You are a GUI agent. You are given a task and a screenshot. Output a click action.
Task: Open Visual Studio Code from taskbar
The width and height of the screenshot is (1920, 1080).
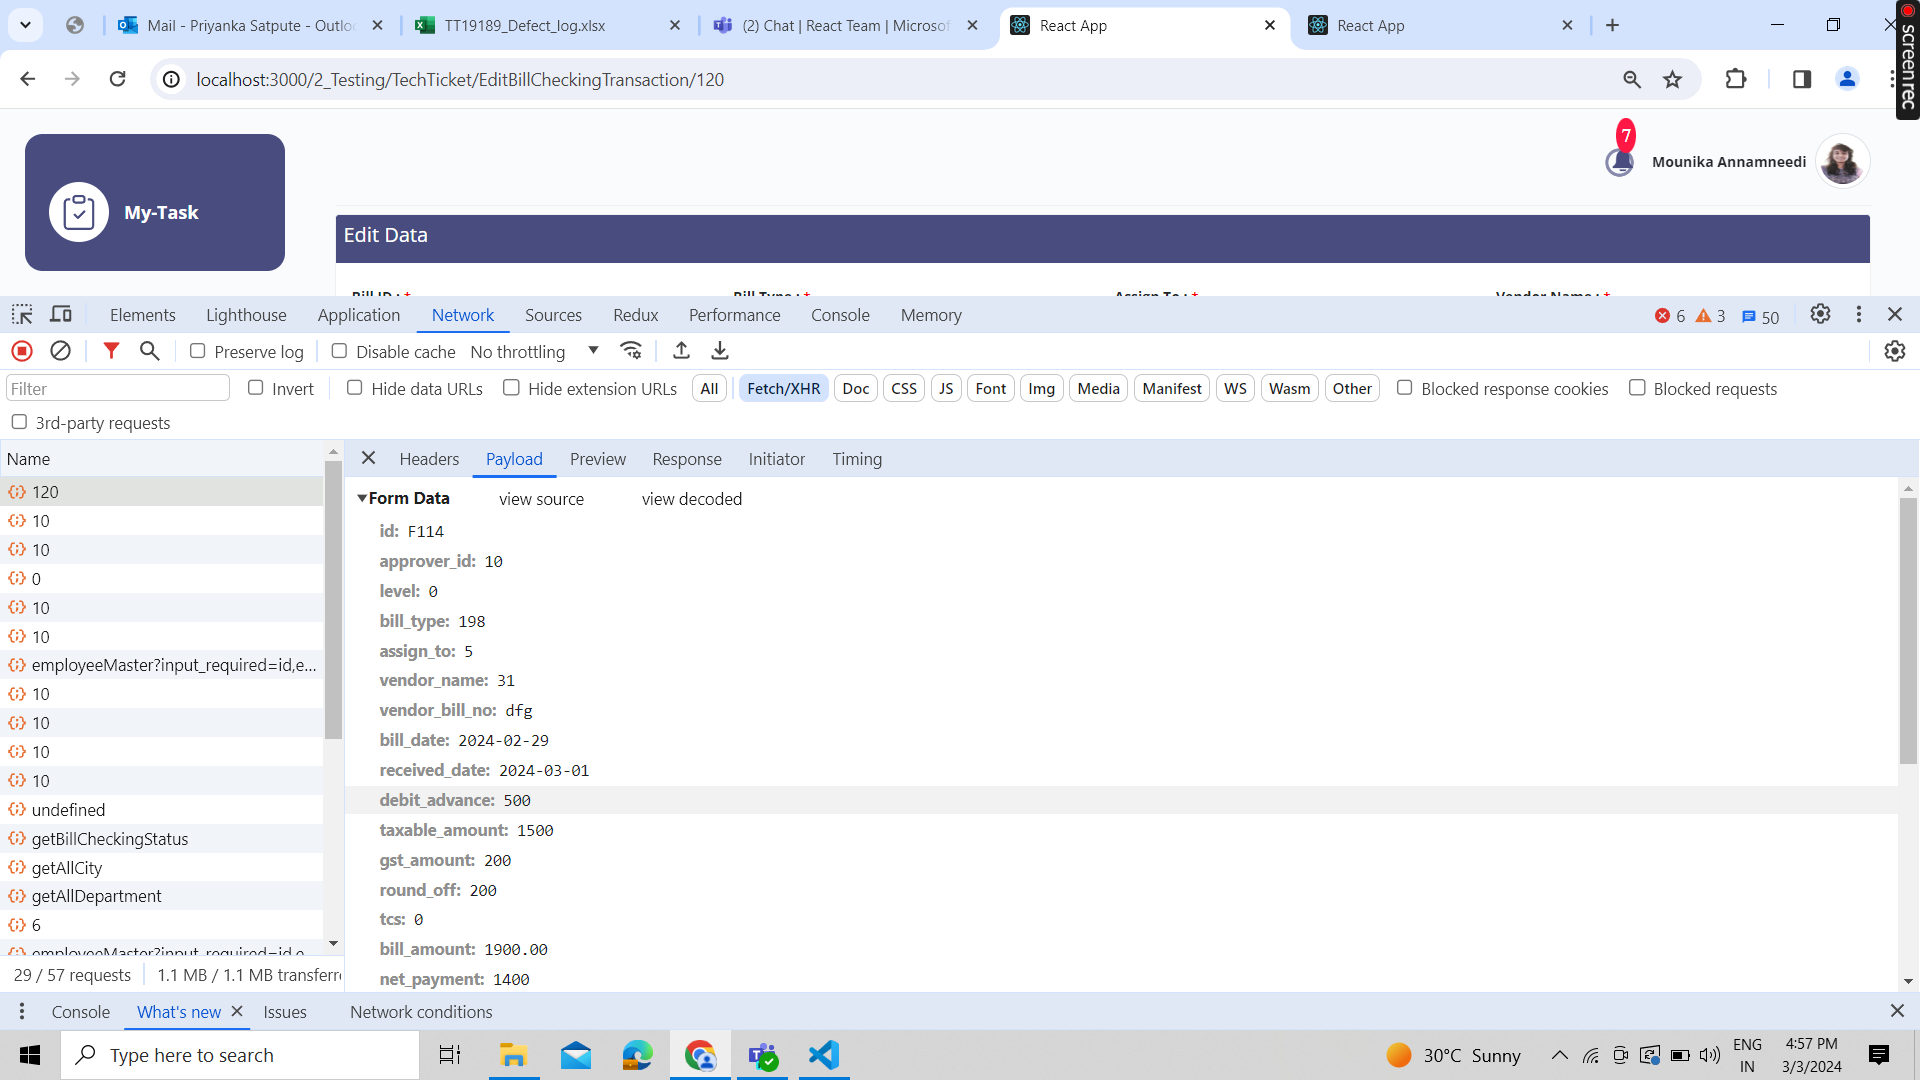pos(824,1055)
